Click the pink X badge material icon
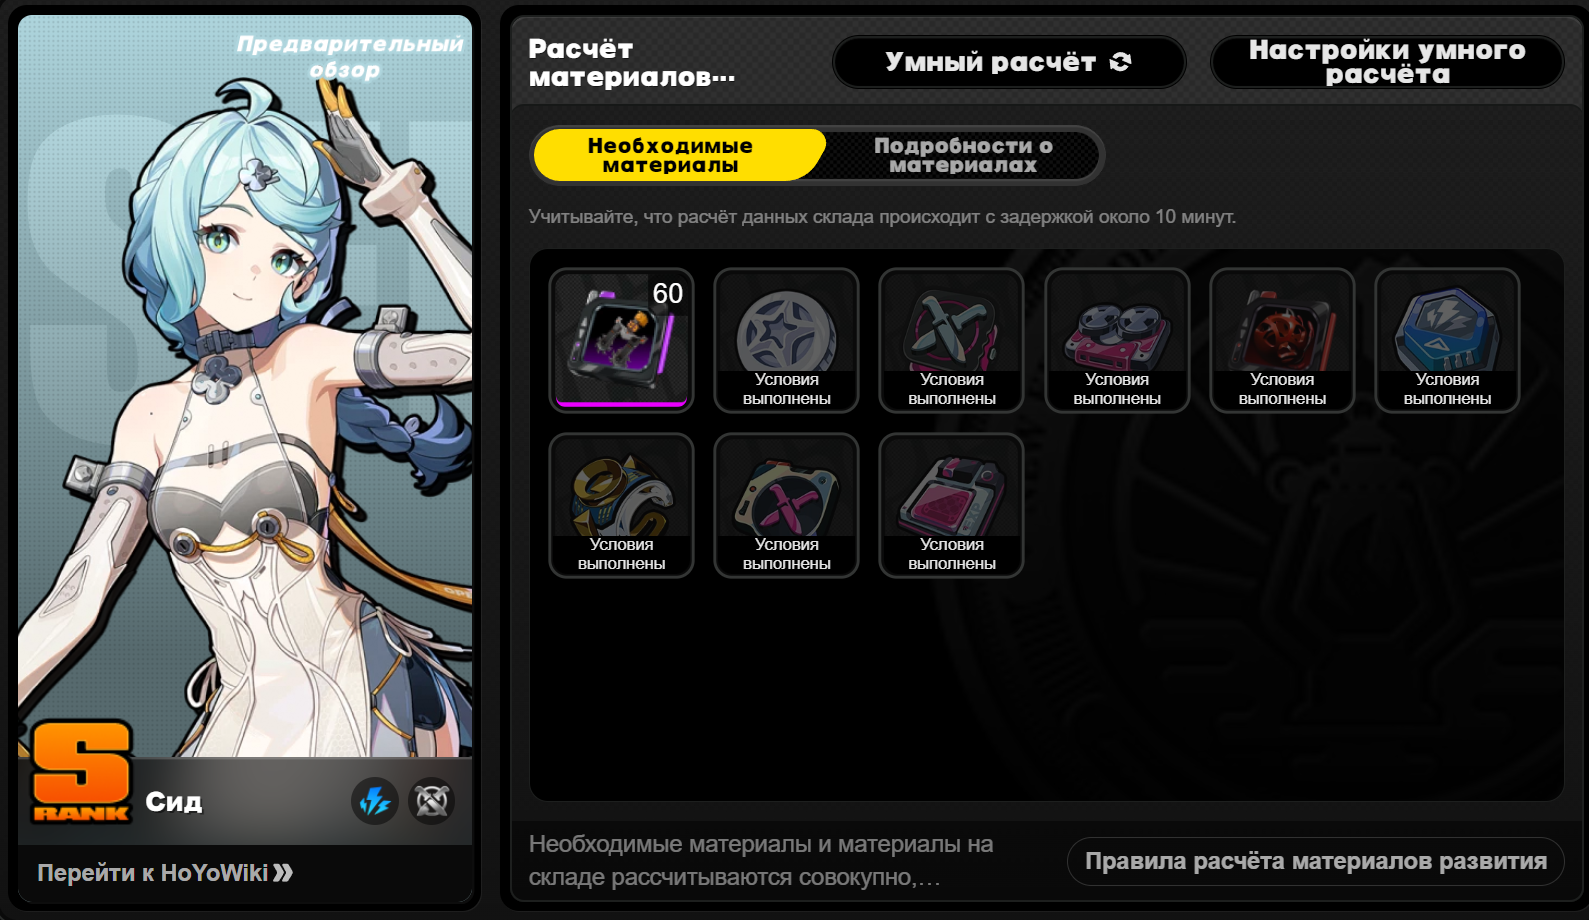Viewport: 1589px width, 920px height. point(786,505)
